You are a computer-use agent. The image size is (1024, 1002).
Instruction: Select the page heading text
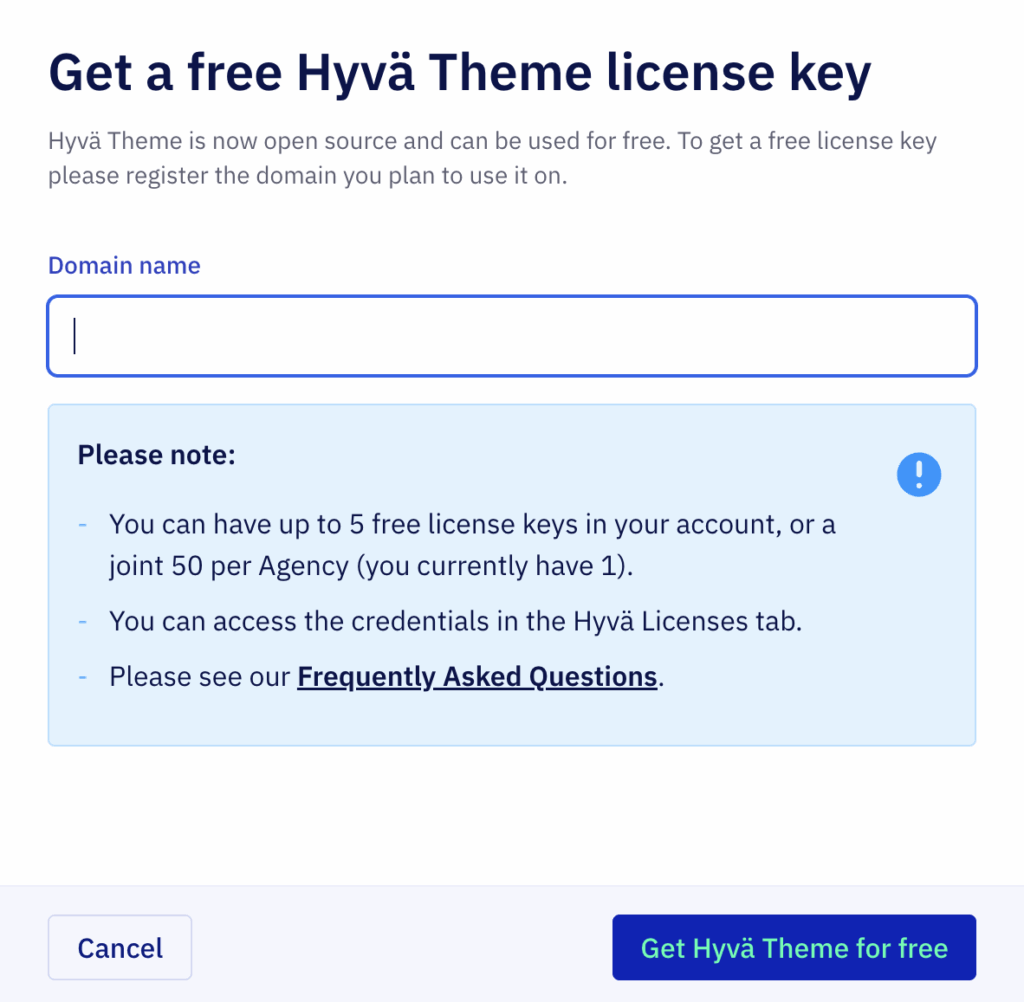point(459,71)
